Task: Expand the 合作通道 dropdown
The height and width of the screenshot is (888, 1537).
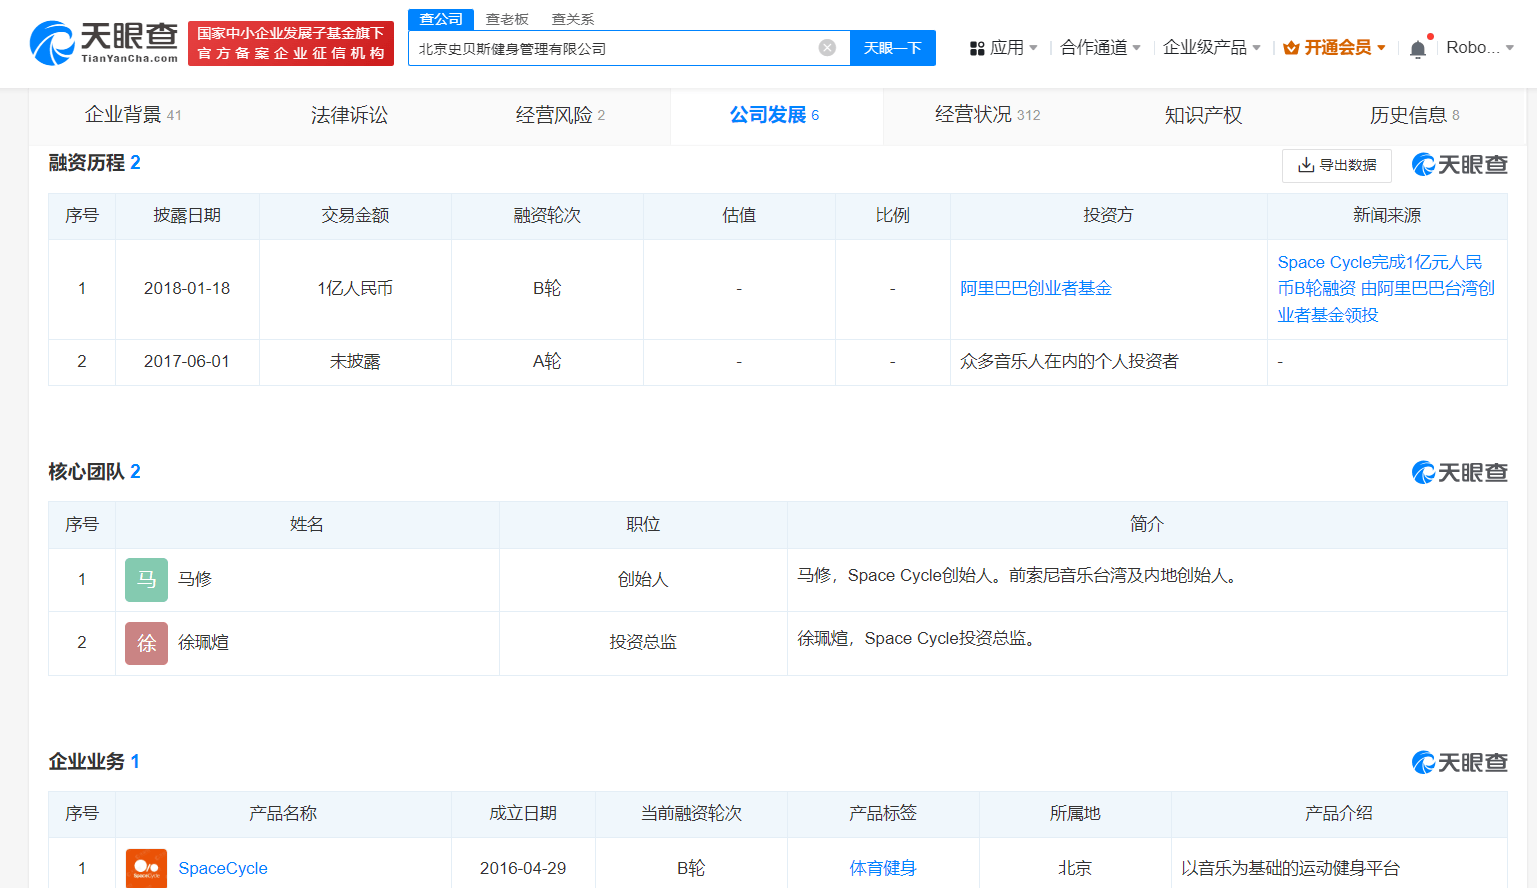Action: [x=1136, y=48]
